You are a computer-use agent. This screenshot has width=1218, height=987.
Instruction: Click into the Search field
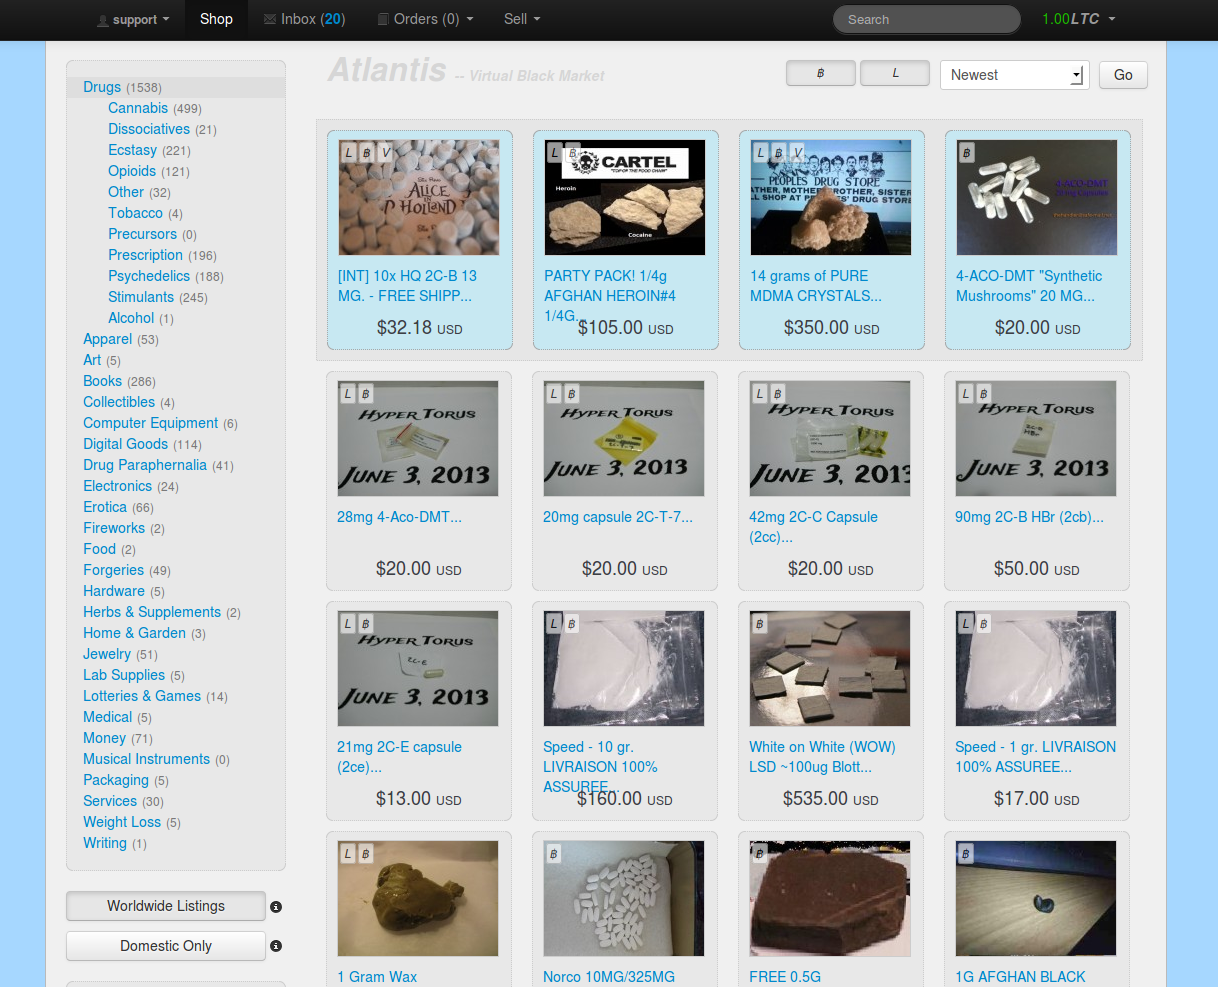click(926, 19)
